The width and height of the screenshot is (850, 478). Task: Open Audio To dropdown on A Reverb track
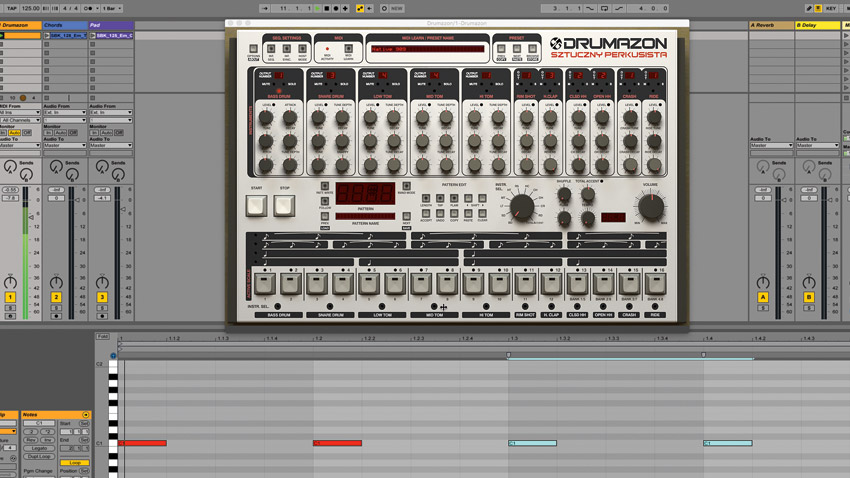pos(771,145)
